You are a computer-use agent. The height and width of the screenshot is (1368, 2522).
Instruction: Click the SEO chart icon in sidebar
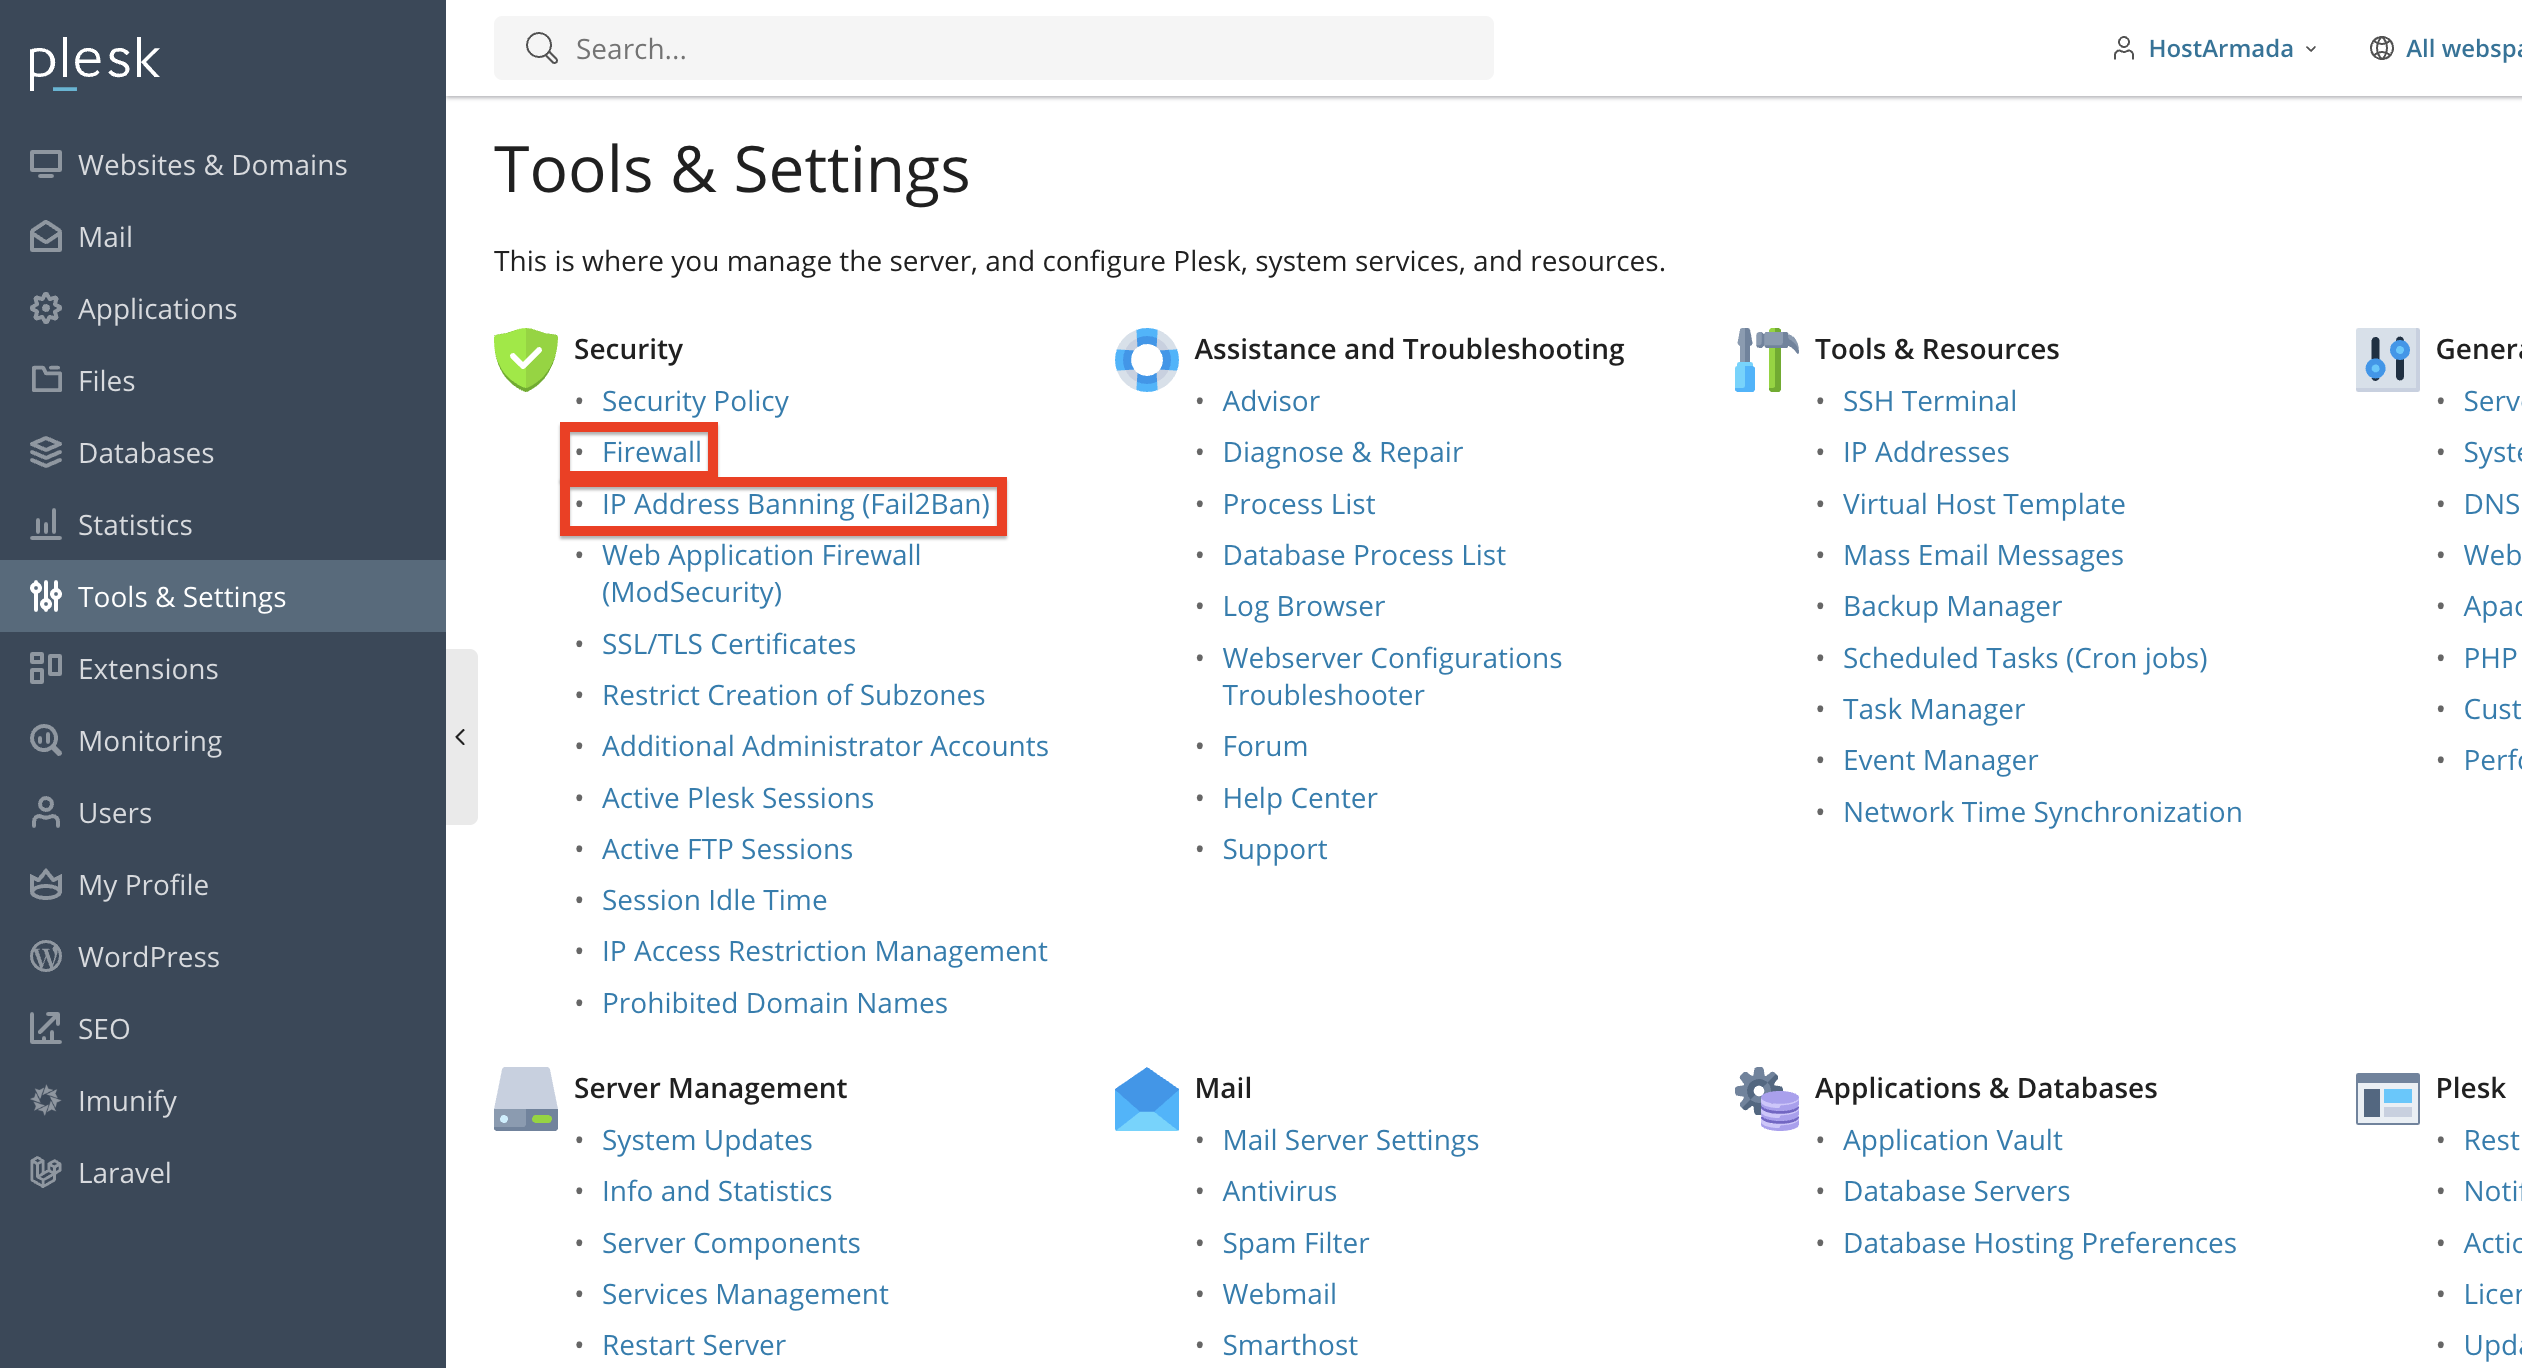(x=46, y=1028)
